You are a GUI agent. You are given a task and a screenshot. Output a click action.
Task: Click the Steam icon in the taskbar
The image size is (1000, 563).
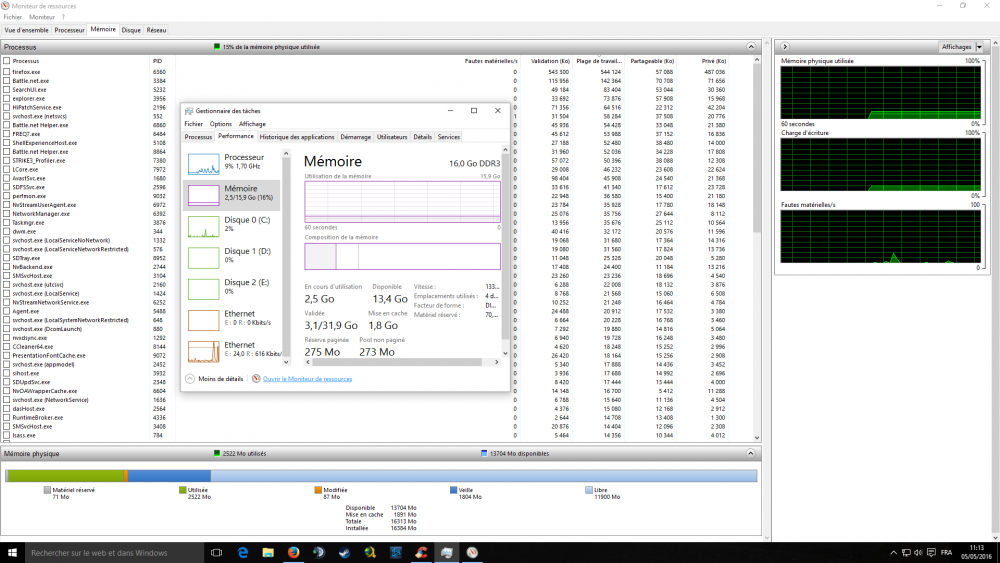click(318, 552)
